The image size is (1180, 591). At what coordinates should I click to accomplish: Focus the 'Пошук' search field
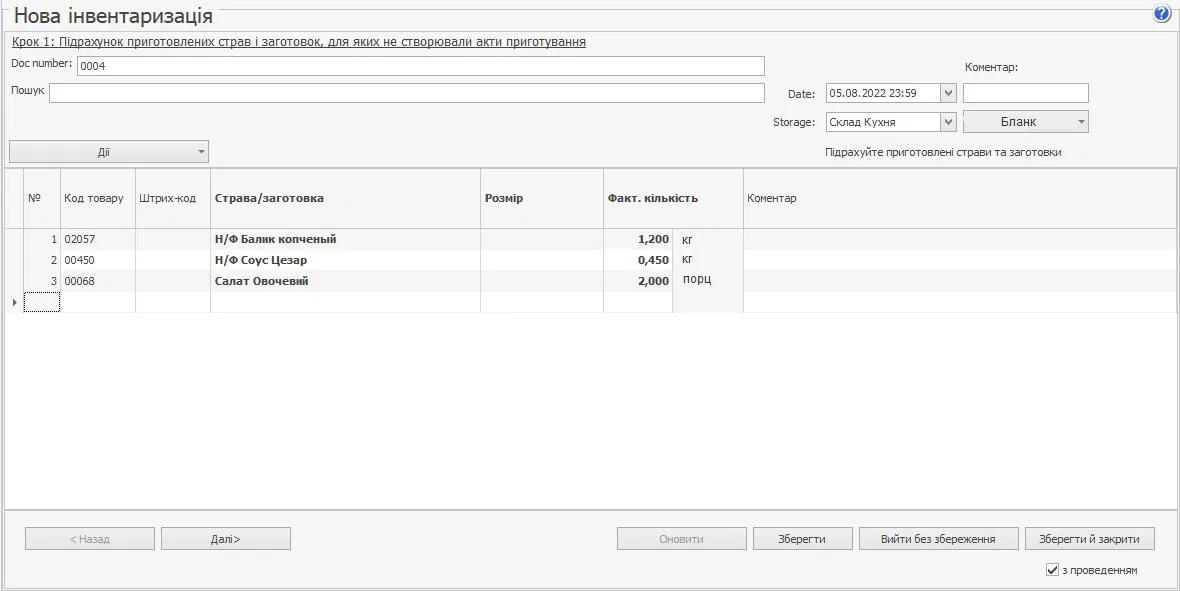tap(406, 93)
